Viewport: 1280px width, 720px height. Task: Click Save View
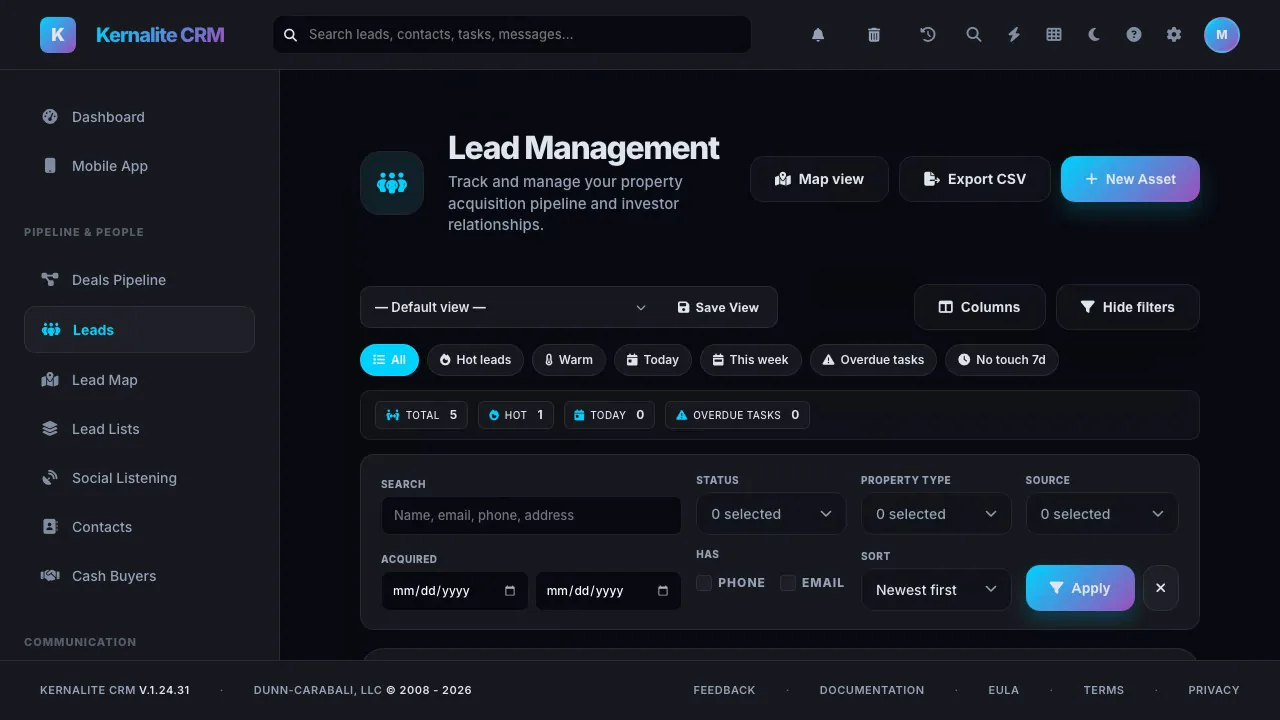pos(718,308)
